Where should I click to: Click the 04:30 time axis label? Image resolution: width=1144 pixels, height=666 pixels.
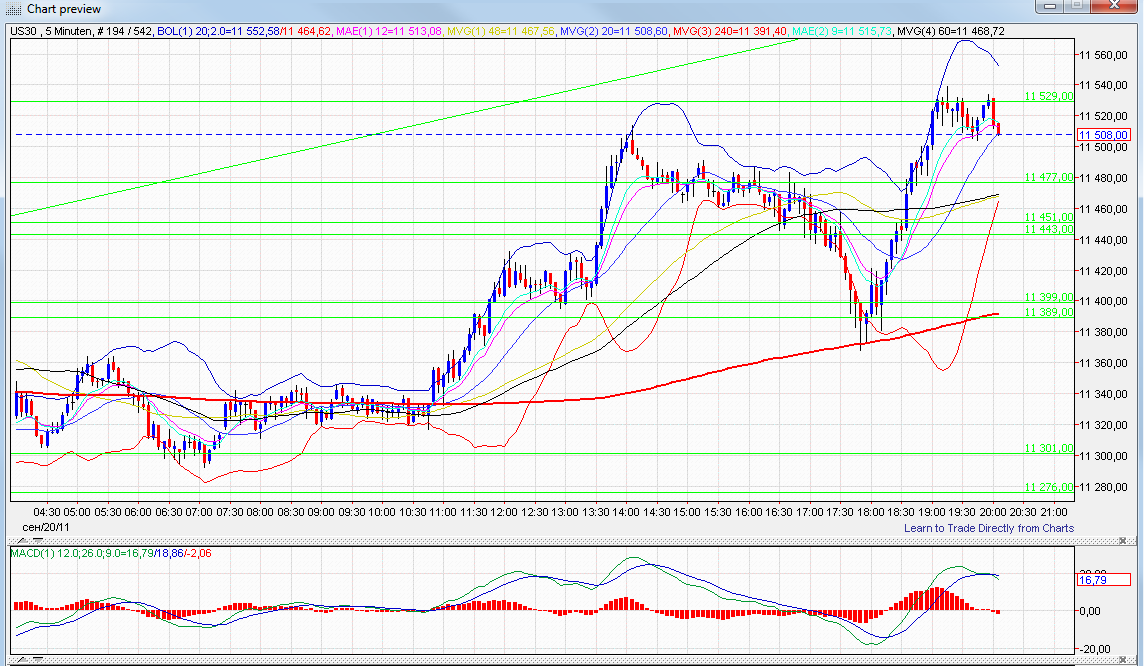point(47,513)
